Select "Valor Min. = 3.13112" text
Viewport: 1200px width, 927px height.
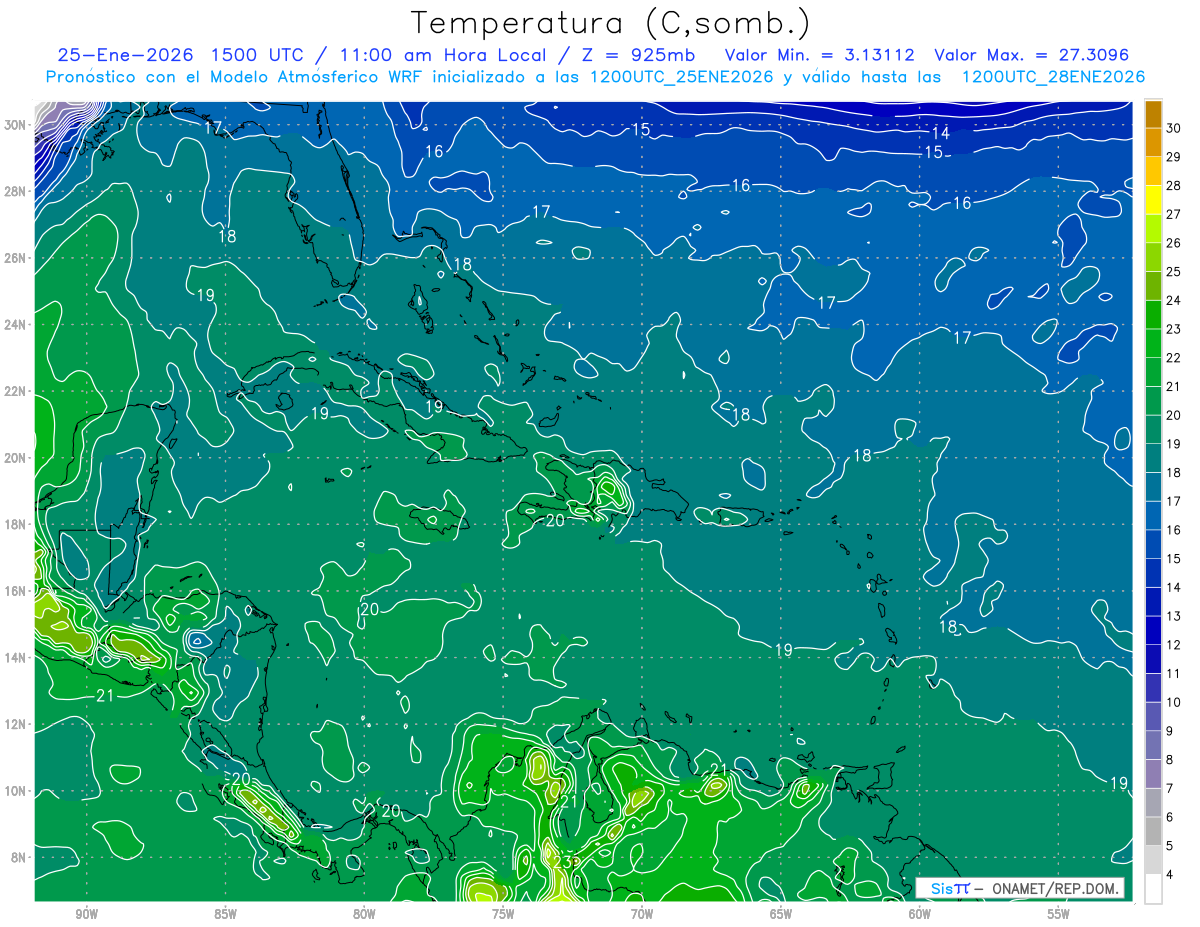pyautogui.click(x=820, y=55)
